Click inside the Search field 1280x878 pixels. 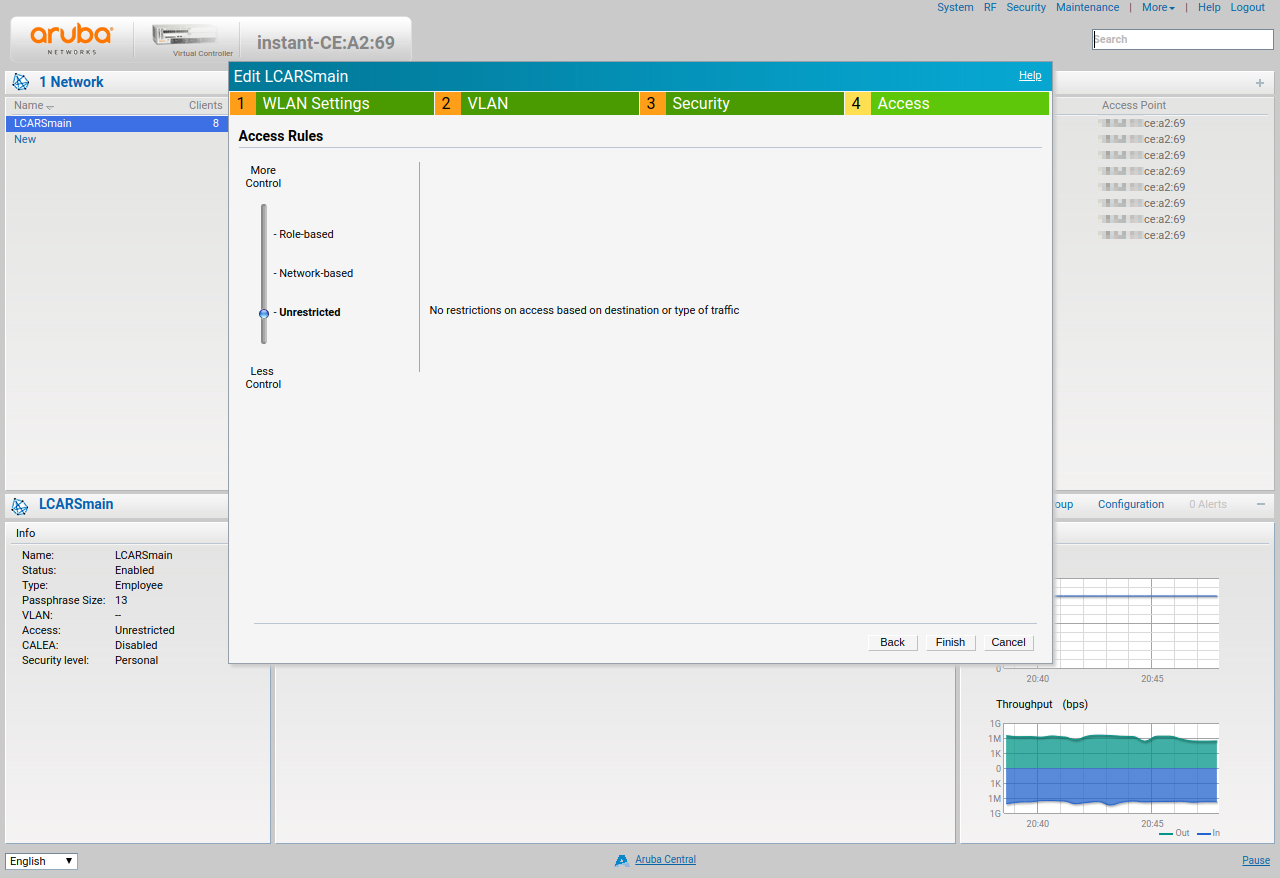pos(1182,39)
